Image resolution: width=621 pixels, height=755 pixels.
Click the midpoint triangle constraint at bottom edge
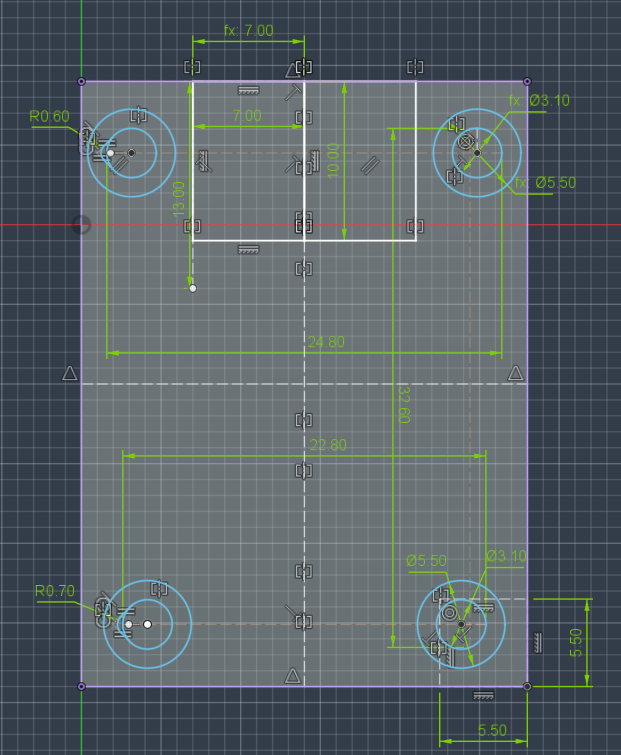(x=293, y=676)
